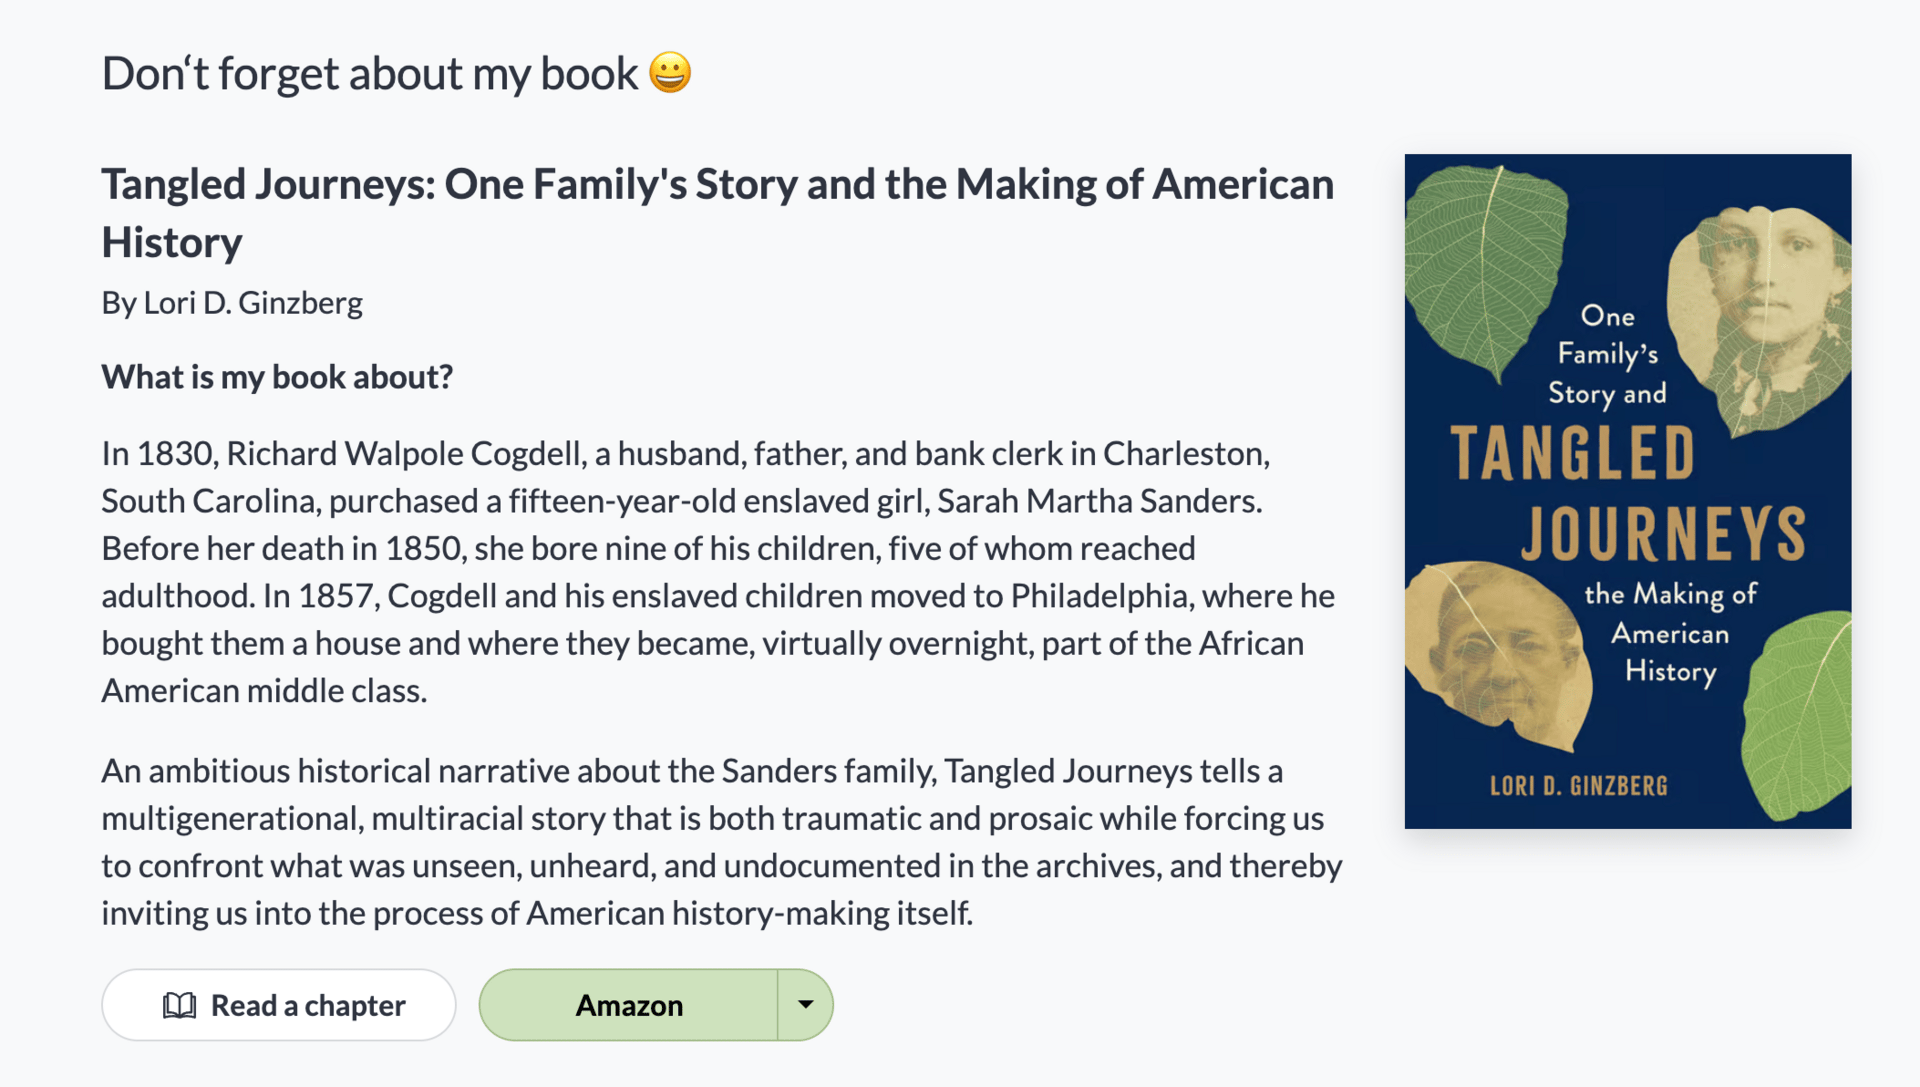Click the paragraph starting "In 1830, Richard"

click(717, 571)
